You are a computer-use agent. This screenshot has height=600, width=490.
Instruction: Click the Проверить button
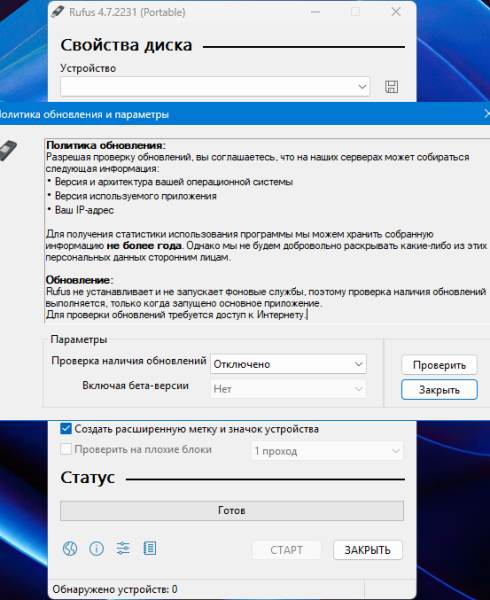[439, 365]
